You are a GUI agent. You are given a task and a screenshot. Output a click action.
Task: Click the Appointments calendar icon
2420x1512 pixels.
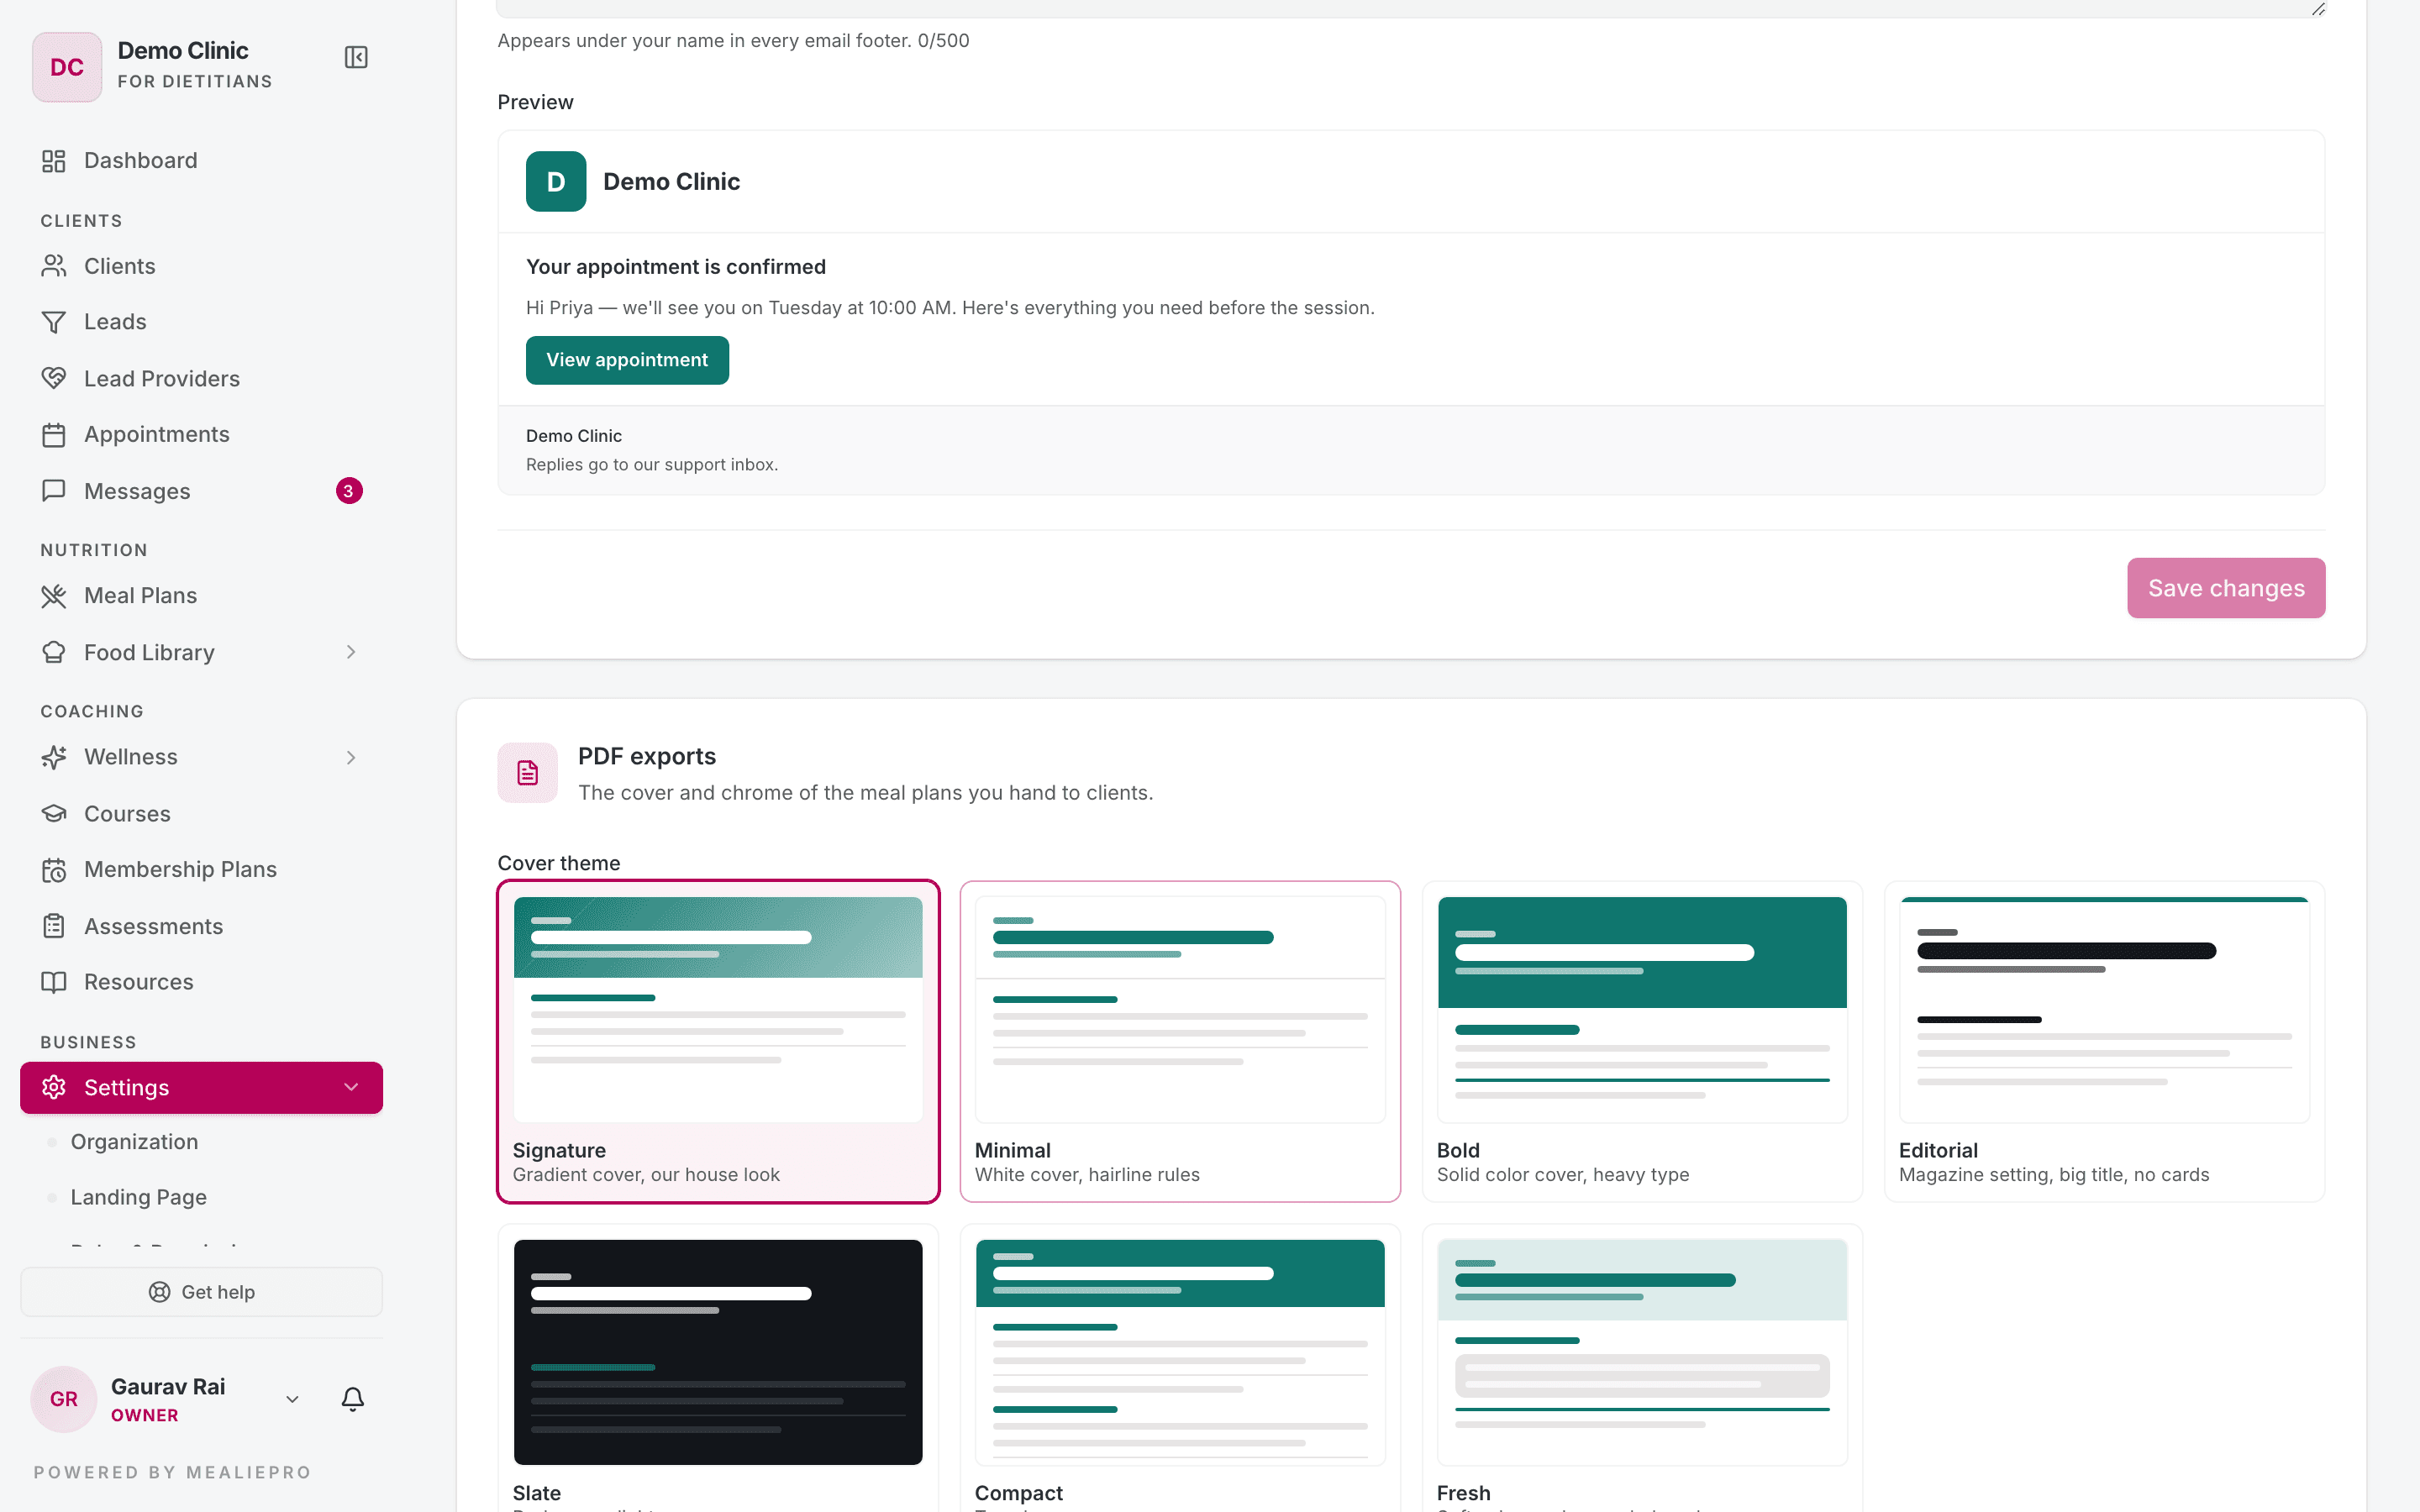coord(54,435)
